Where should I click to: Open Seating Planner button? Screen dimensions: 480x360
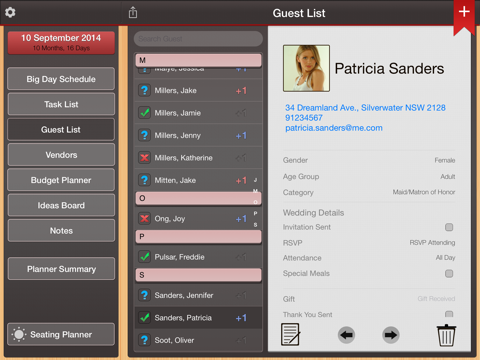(61, 334)
